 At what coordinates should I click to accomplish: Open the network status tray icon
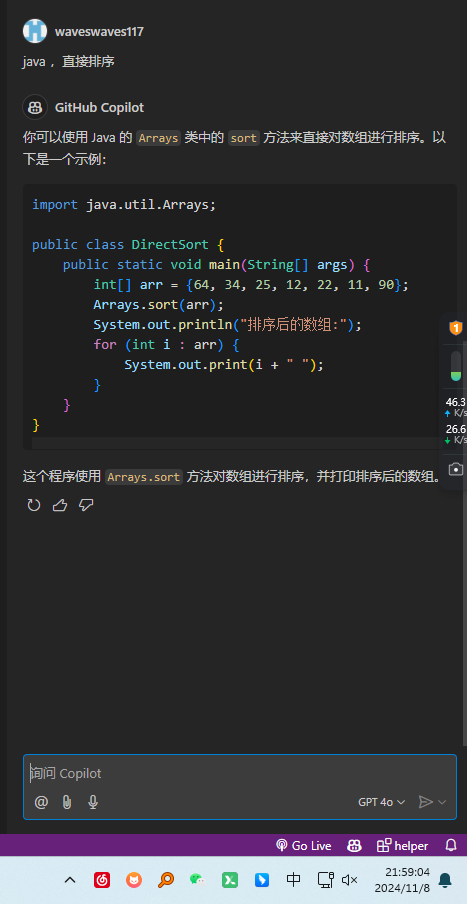(326, 880)
